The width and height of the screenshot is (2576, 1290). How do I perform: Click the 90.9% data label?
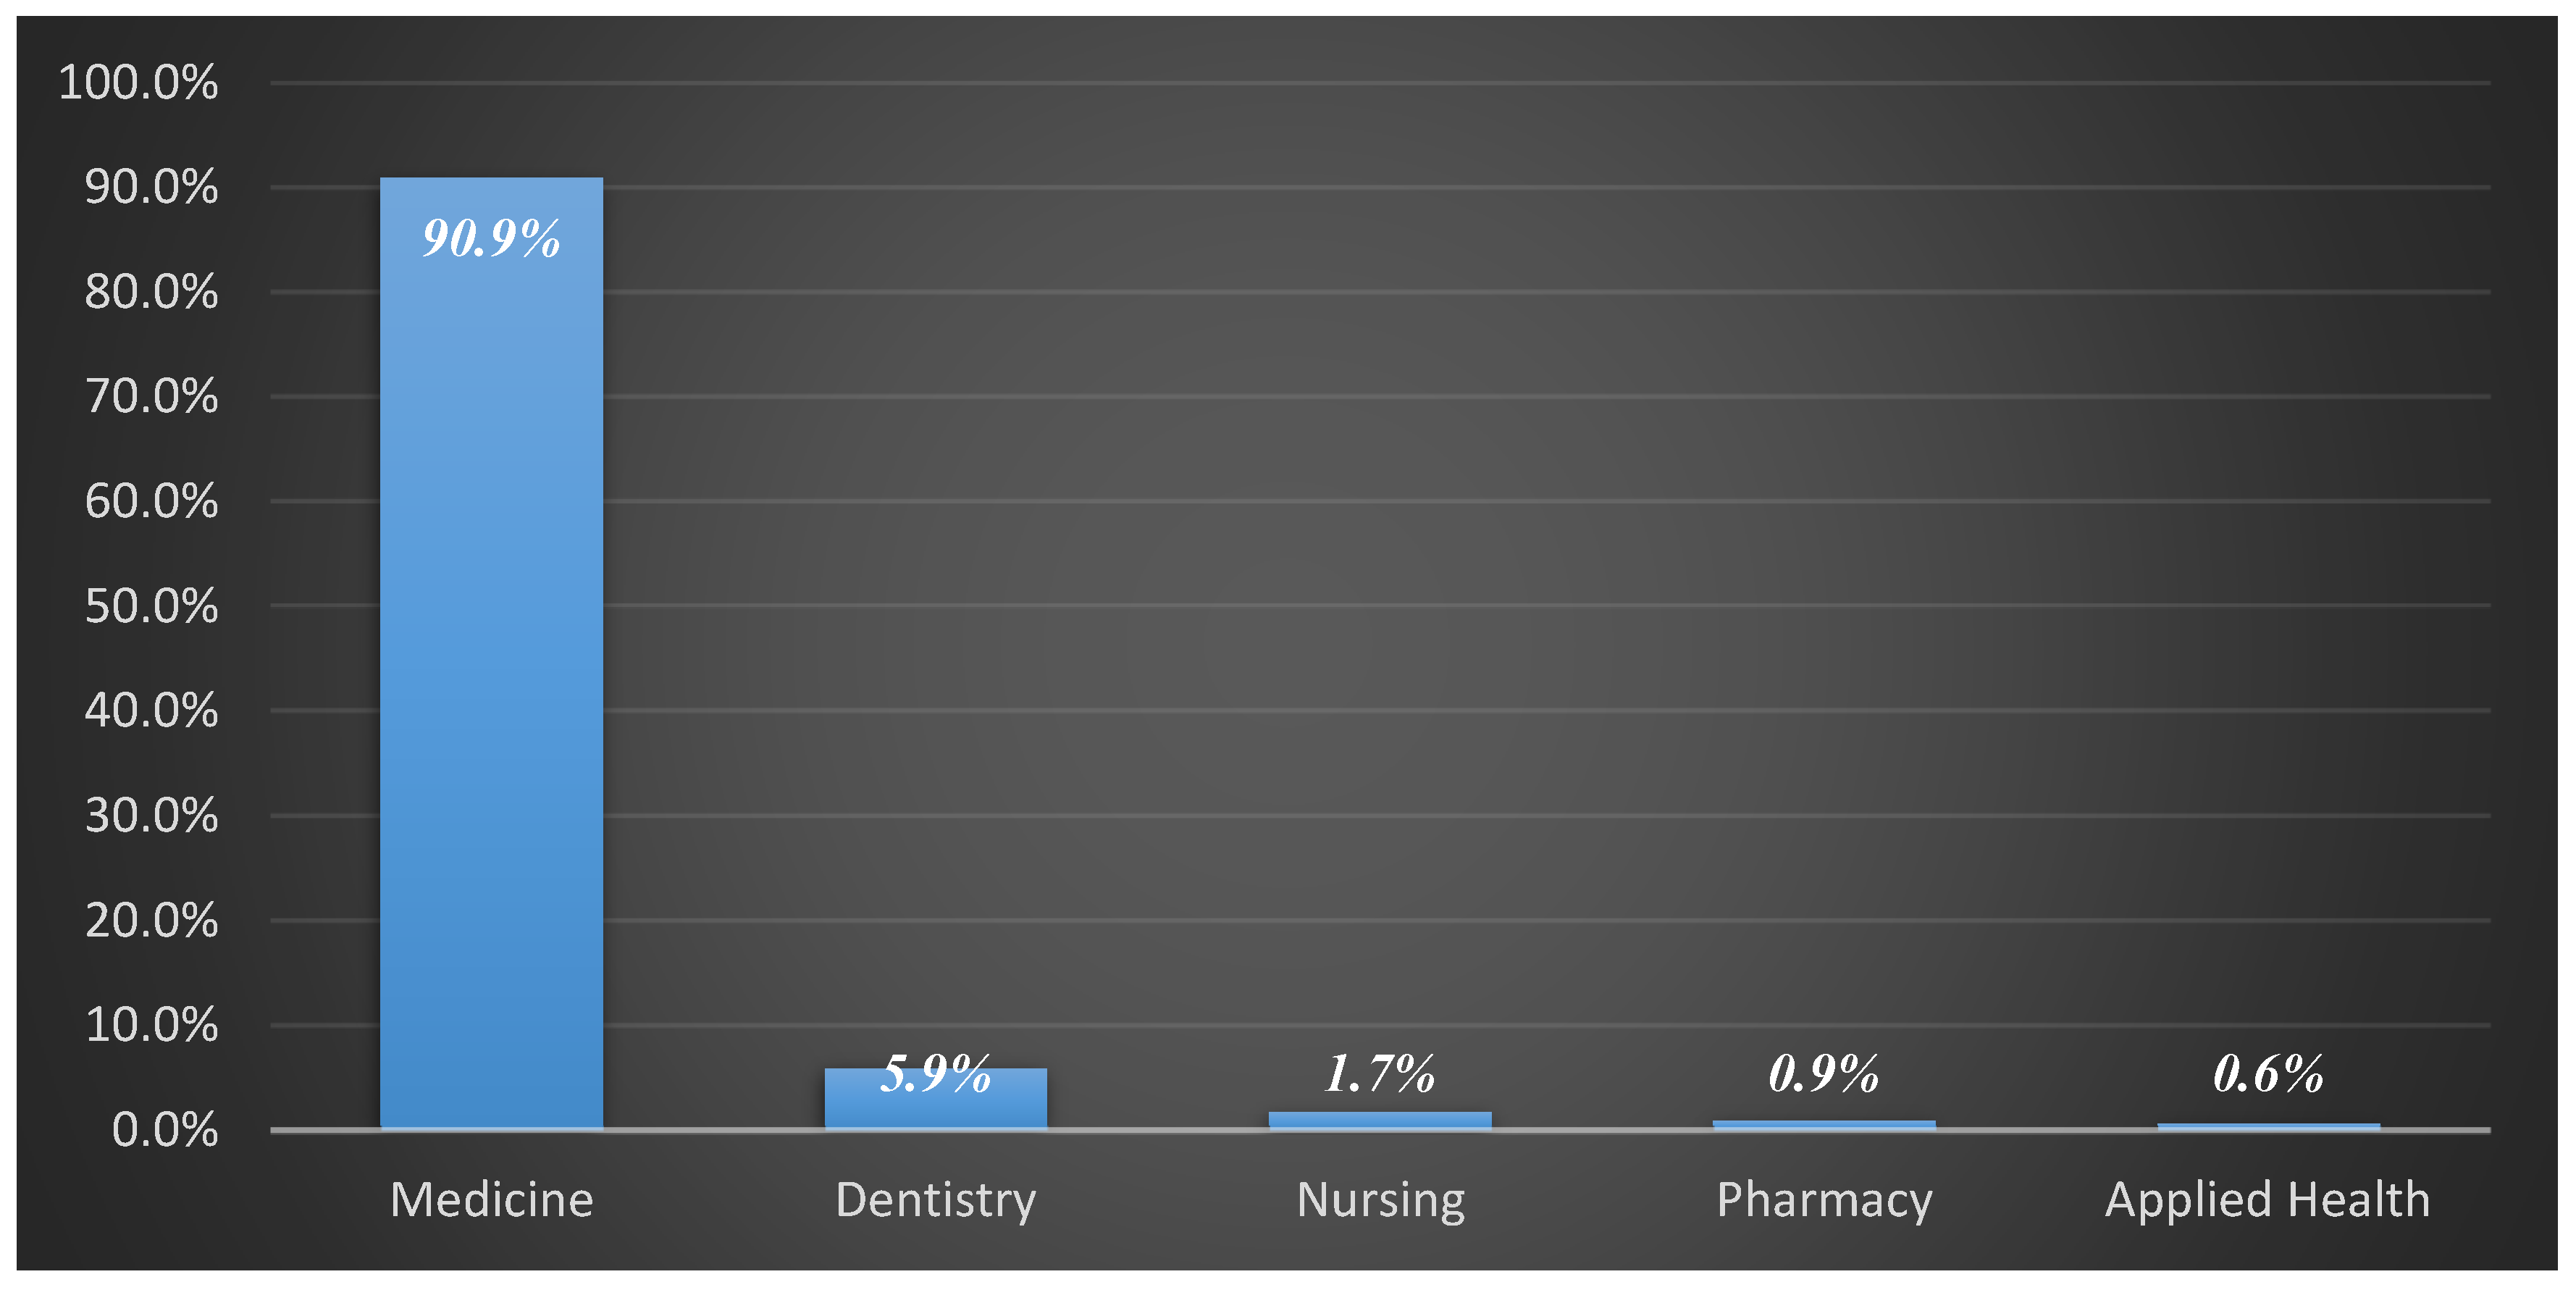(491, 238)
